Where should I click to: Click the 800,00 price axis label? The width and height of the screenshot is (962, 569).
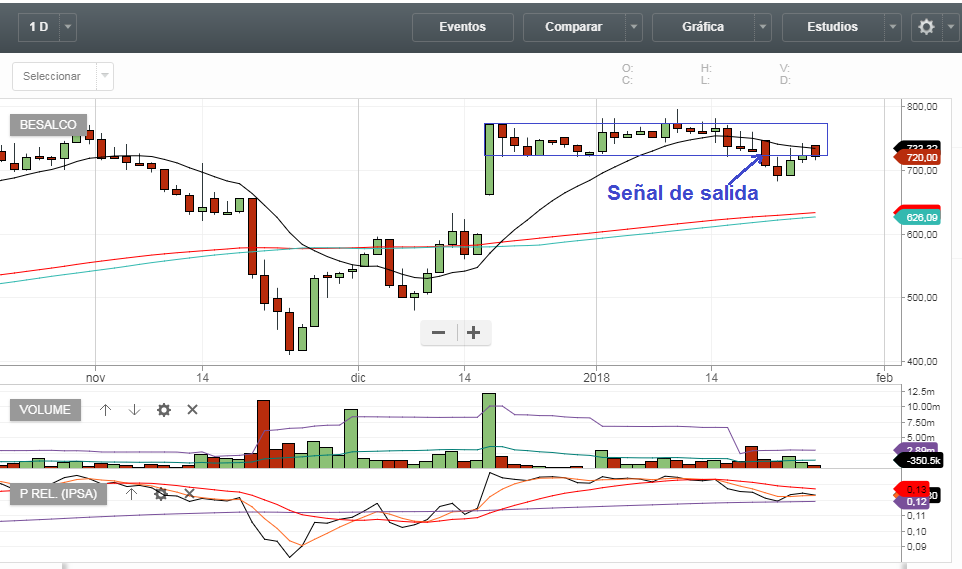[x=922, y=106]
